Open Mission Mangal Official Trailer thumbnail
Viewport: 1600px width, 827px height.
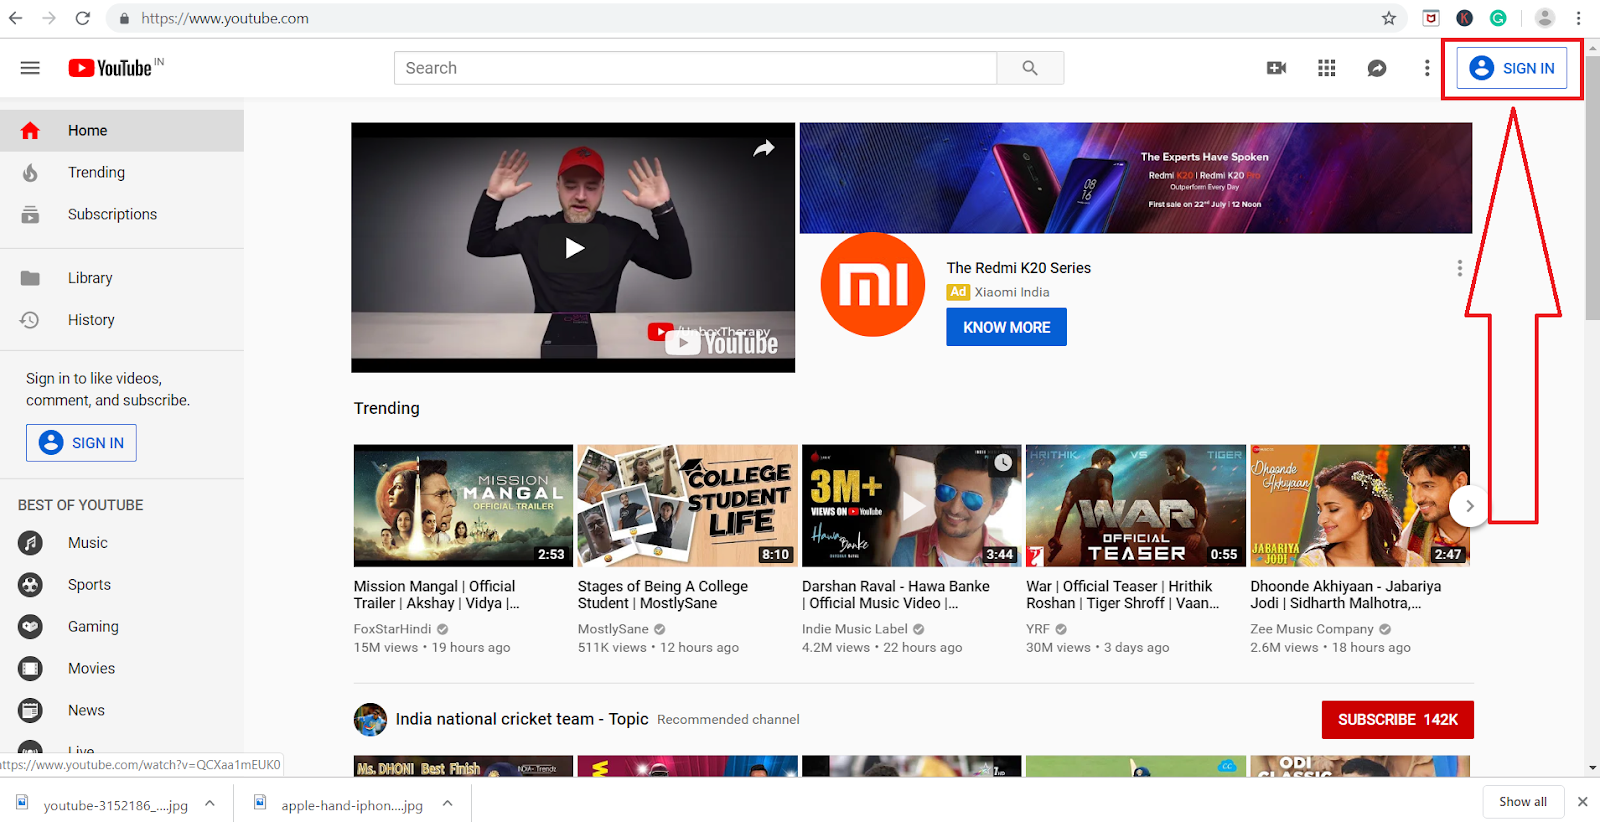click(463, 506)
